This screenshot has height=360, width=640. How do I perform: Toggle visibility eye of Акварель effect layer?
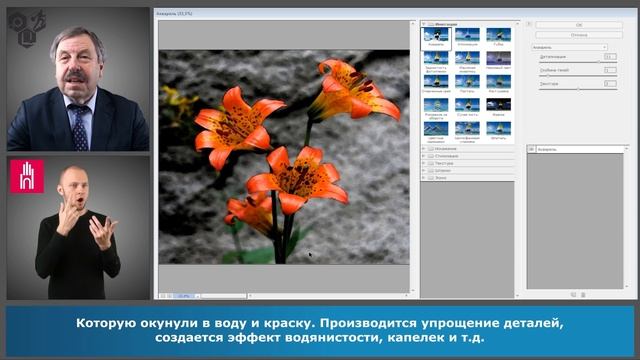[531, 149]
